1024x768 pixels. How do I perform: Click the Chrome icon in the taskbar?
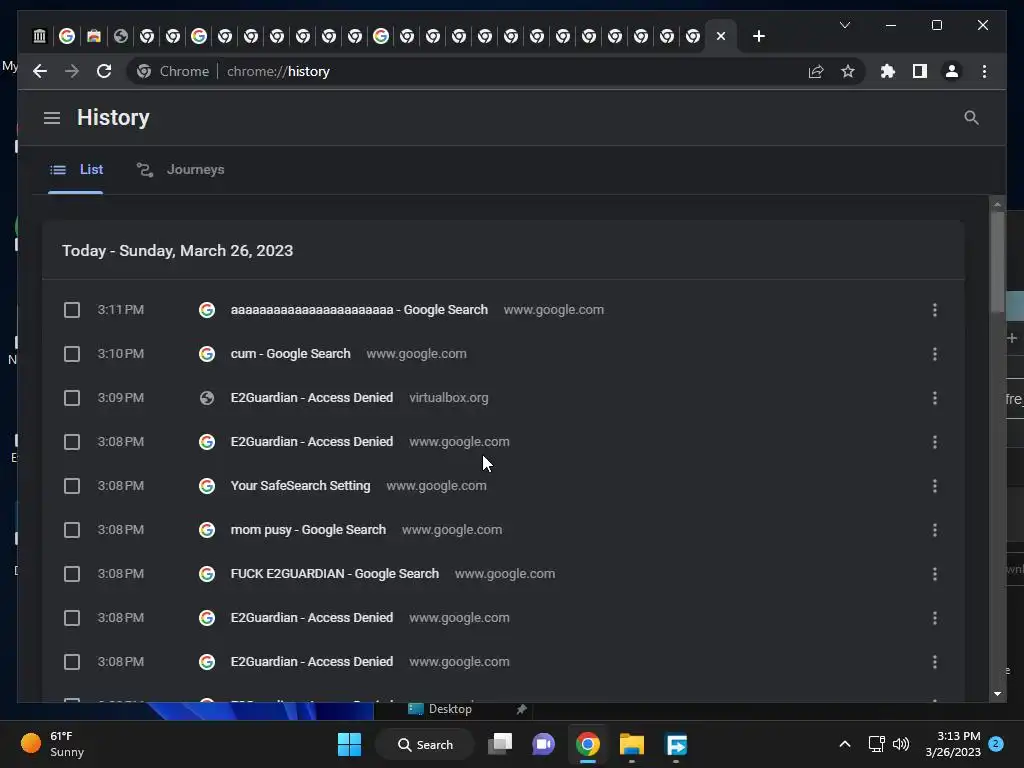pyautogui.click(x=588, y=744)
